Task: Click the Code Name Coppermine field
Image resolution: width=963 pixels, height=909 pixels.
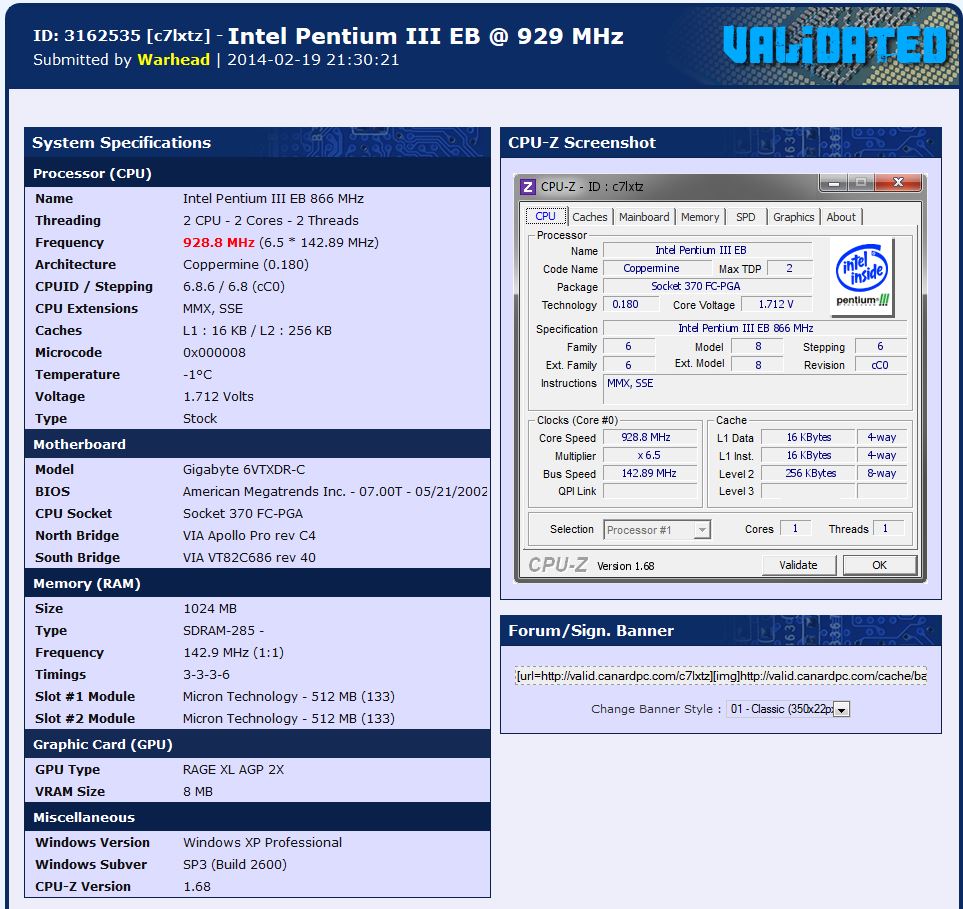Action: (657, 268)
